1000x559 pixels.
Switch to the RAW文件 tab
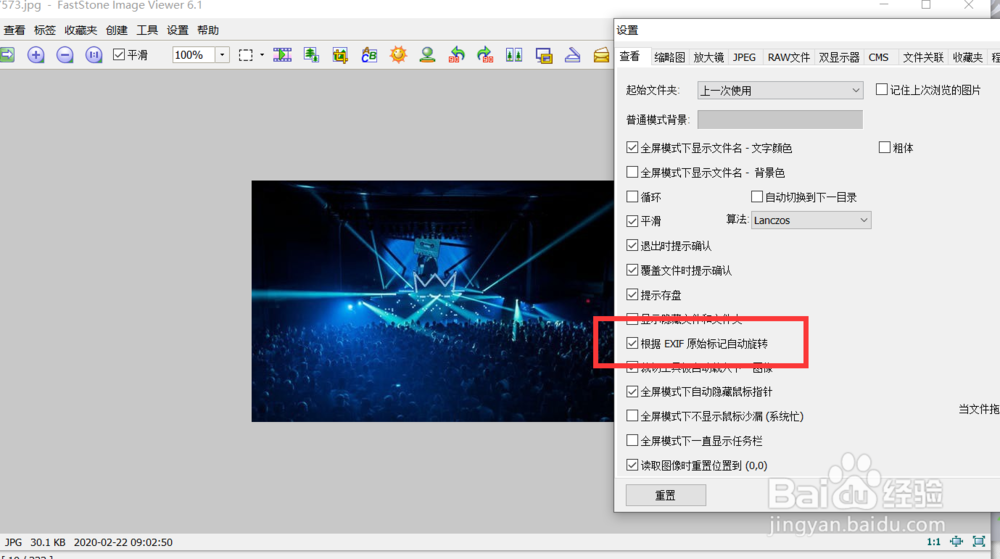point(788,57)
